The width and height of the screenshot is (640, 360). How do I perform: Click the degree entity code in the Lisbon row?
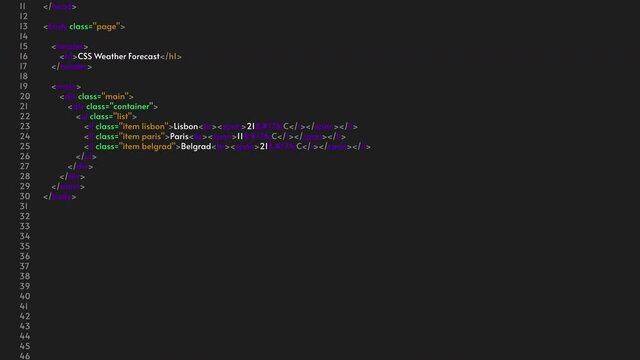269,127
